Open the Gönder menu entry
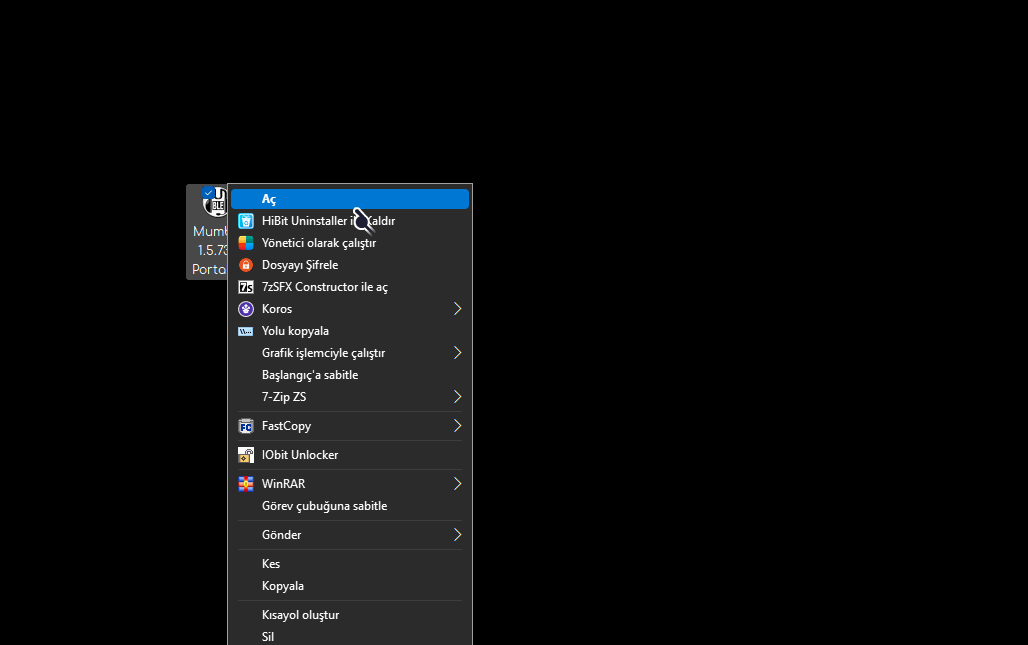The height and width of the screenshot is (645, 1028). click(x=350, y=535)
